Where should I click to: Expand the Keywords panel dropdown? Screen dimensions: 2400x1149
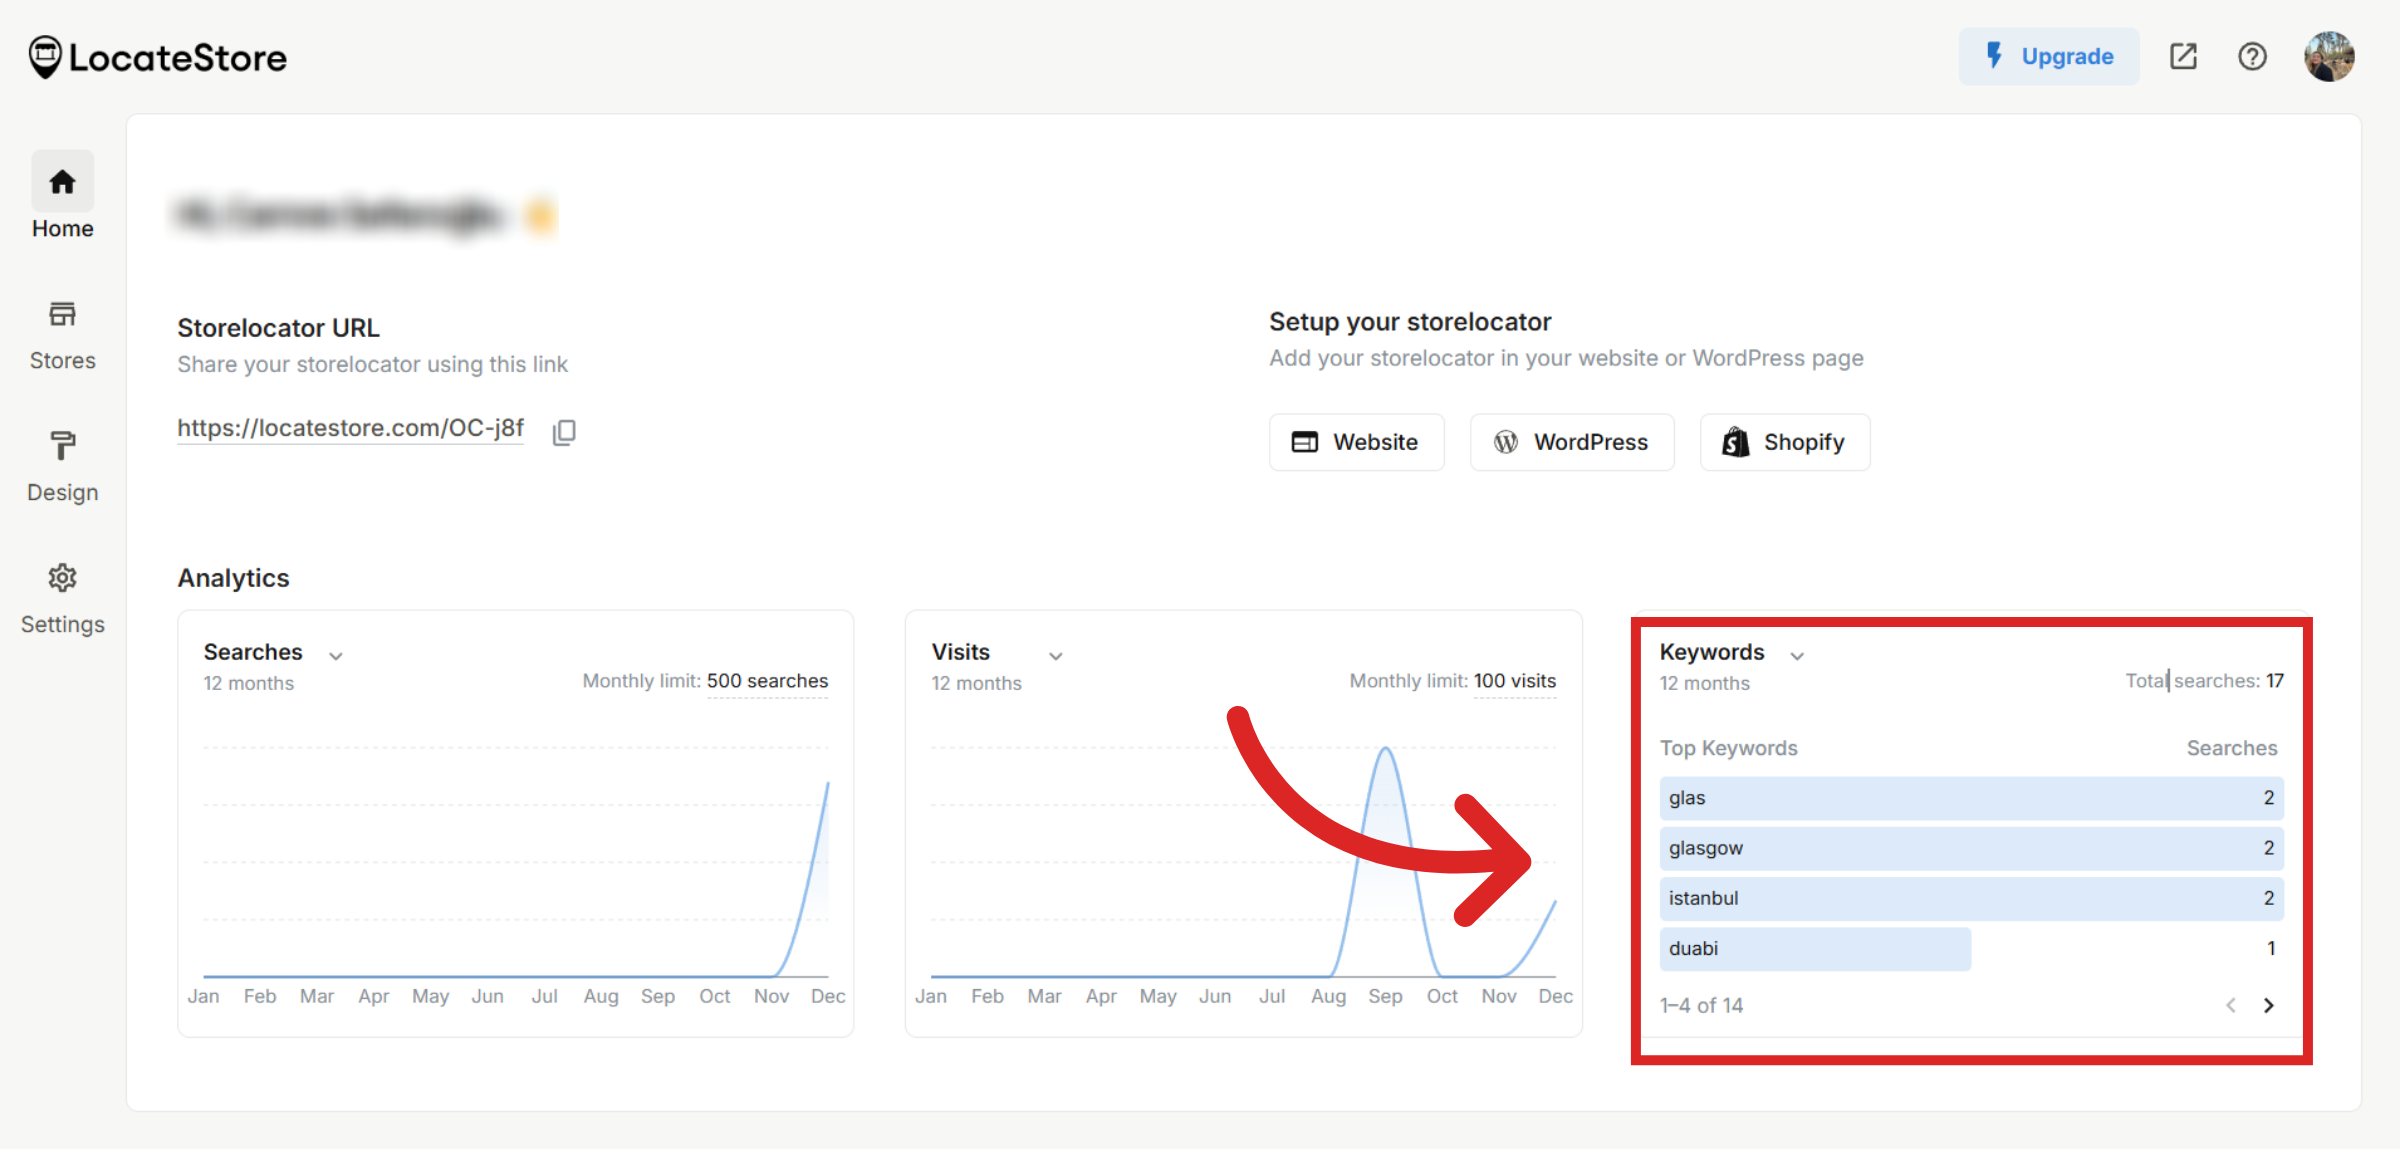click(x=1797, y=656)
